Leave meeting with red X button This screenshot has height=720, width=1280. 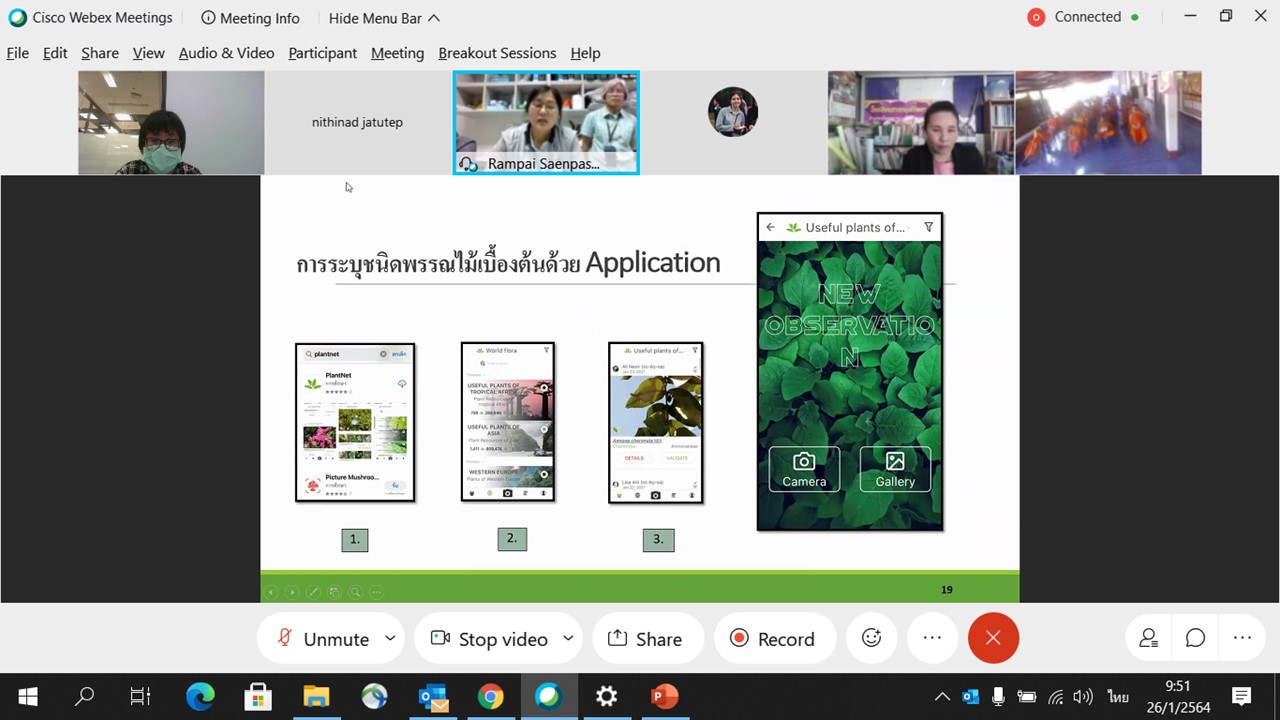click(x=993, y=638)
